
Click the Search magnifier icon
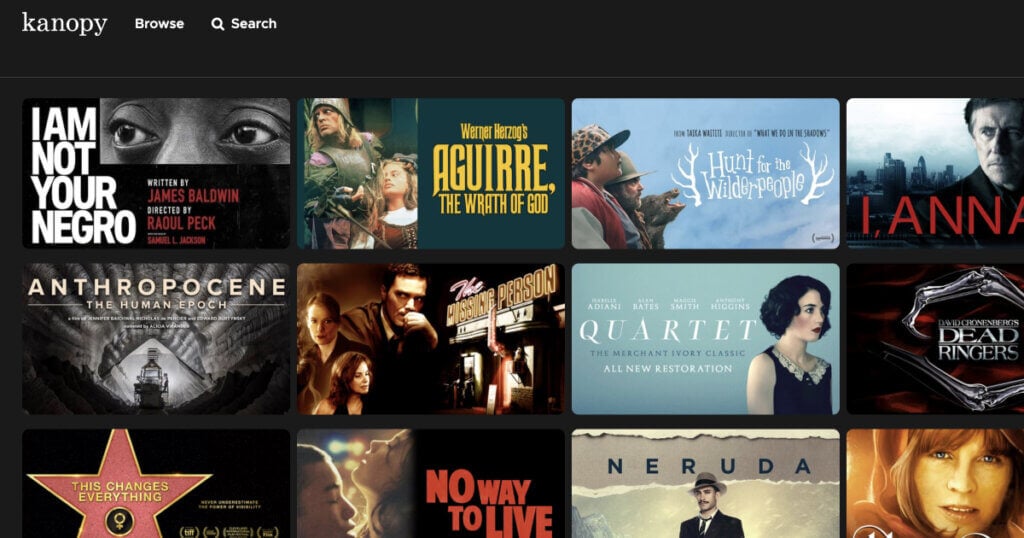coord(217,24)
